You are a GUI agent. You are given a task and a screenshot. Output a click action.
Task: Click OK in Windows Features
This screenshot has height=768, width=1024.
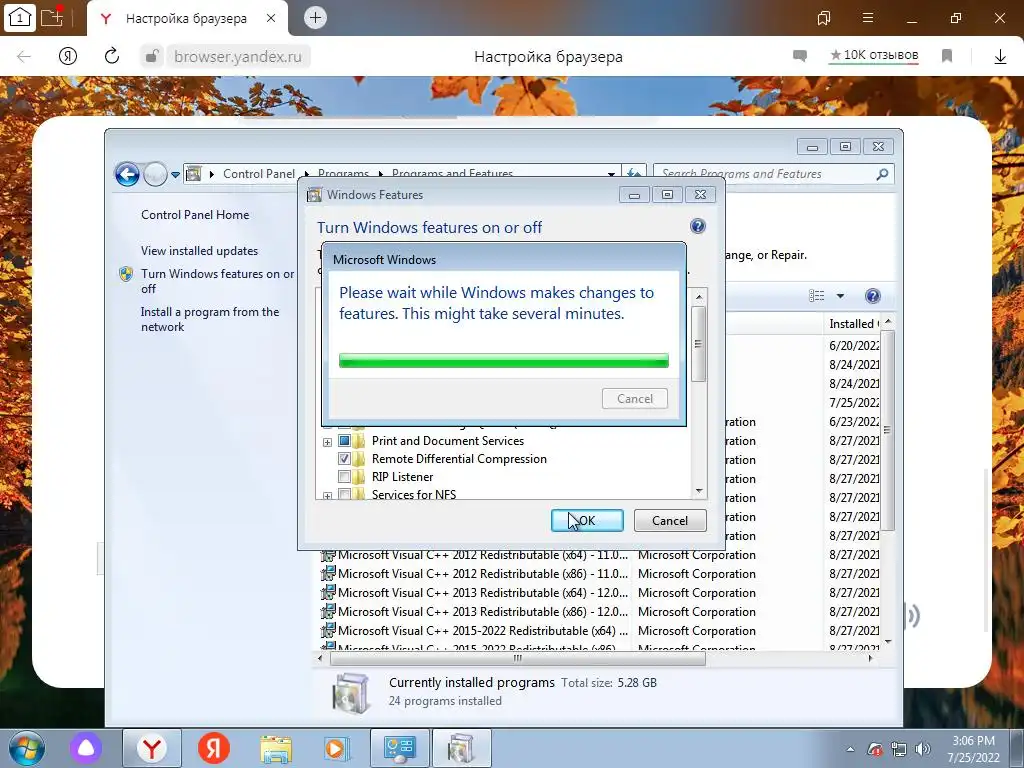pos(587,520)
